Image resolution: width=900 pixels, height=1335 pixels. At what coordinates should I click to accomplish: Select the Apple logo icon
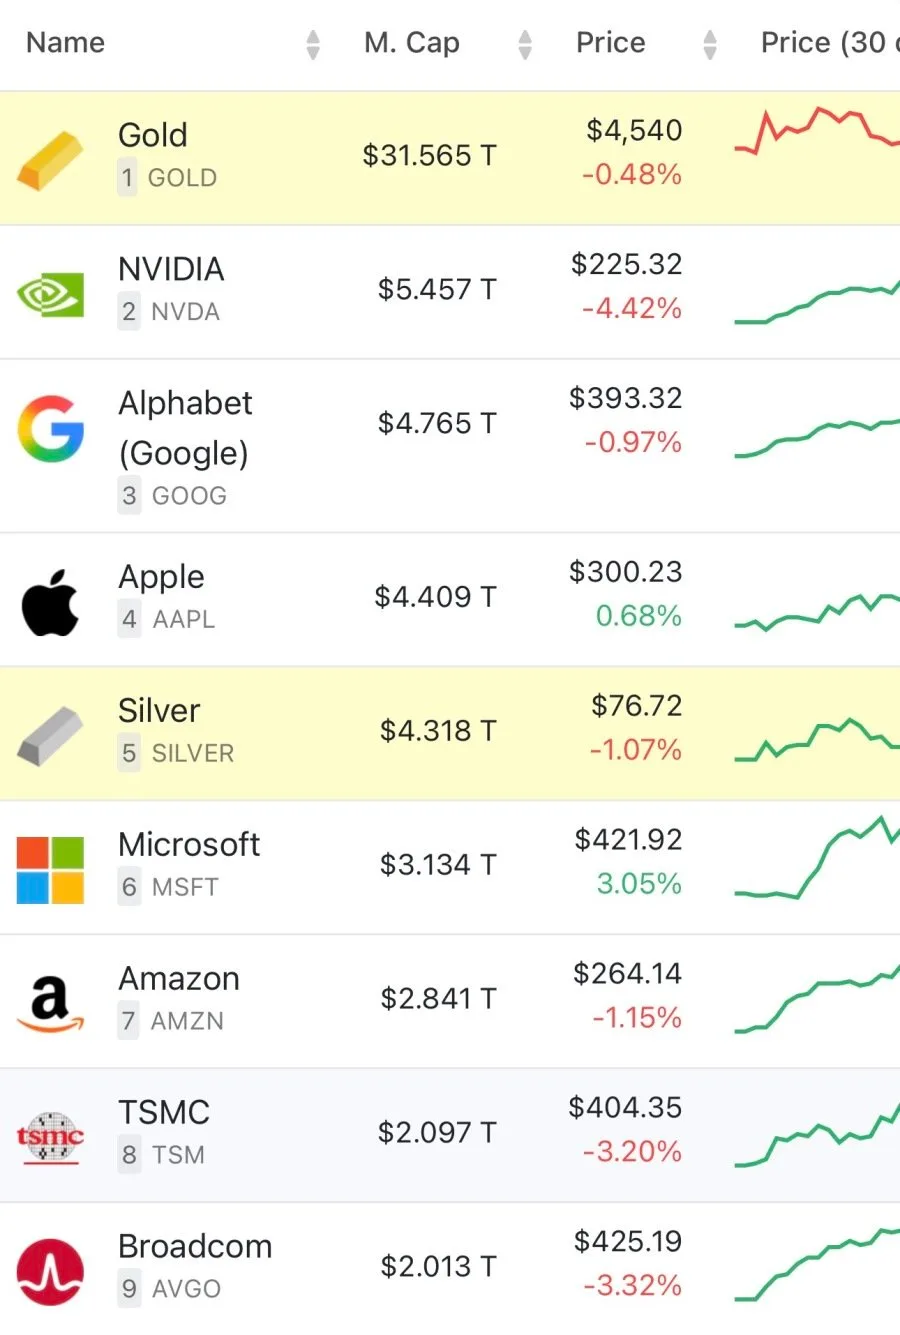(x=50, y=603)
